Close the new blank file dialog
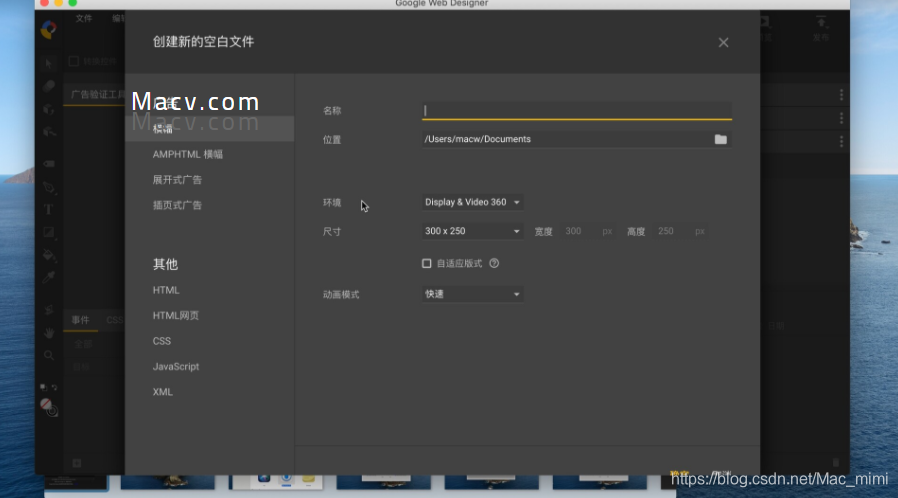Screen dimensions: 898x498 pos(723,42)
